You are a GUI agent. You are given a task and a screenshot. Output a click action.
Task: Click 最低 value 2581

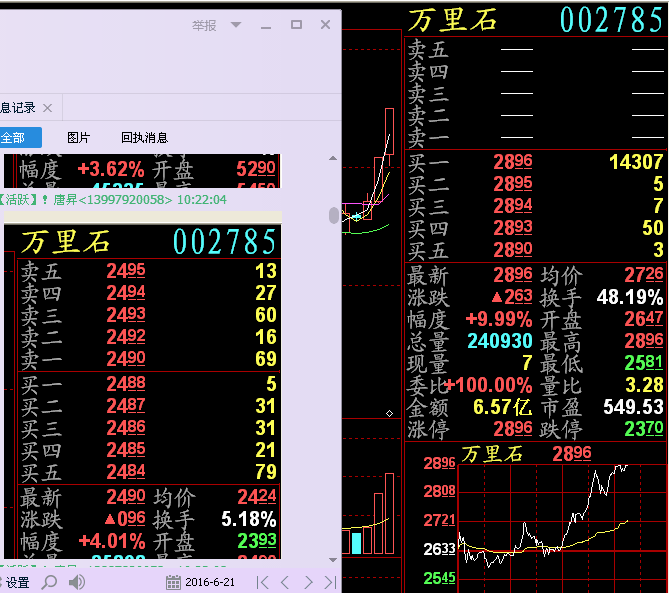[x=644, y=363]
